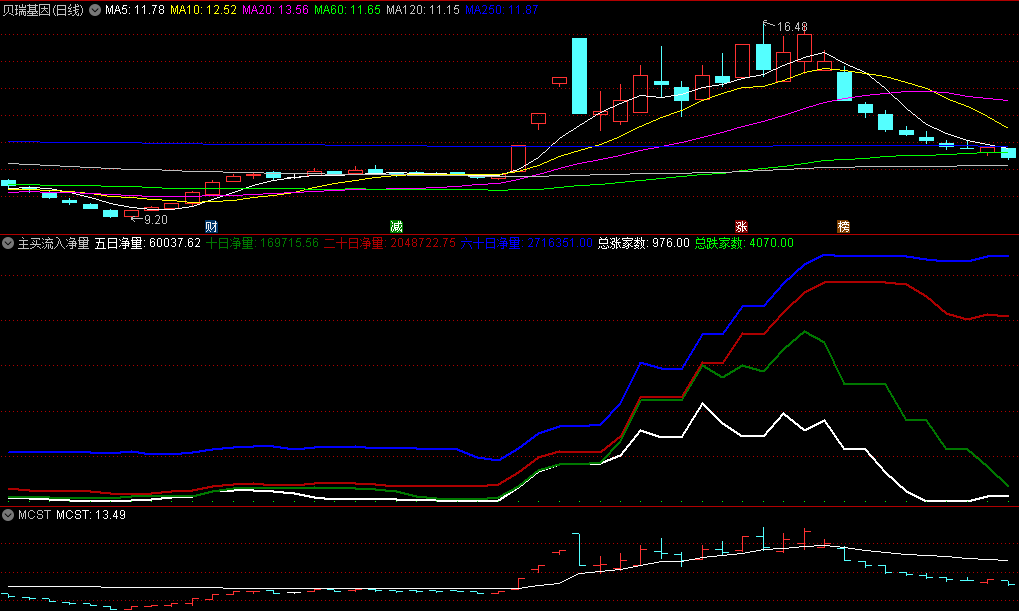Click the 9.20 low price label

(x=155, y=220)
